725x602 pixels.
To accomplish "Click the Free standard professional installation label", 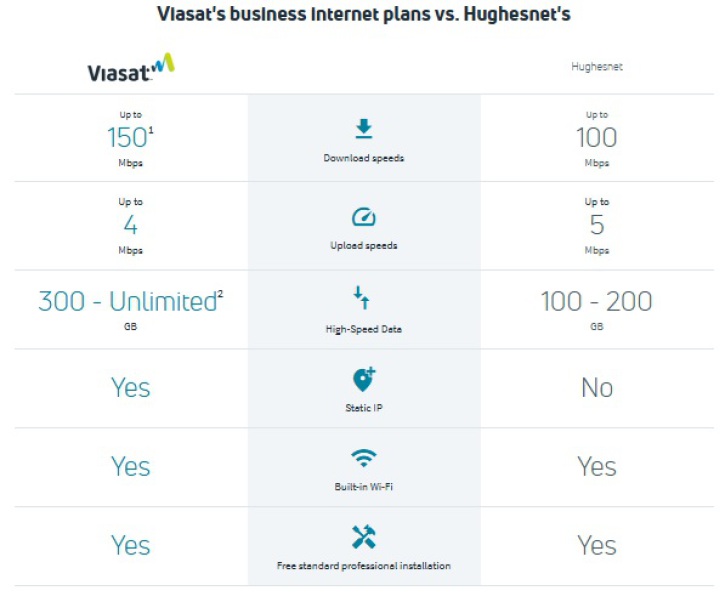I will (x=363, y=566).
